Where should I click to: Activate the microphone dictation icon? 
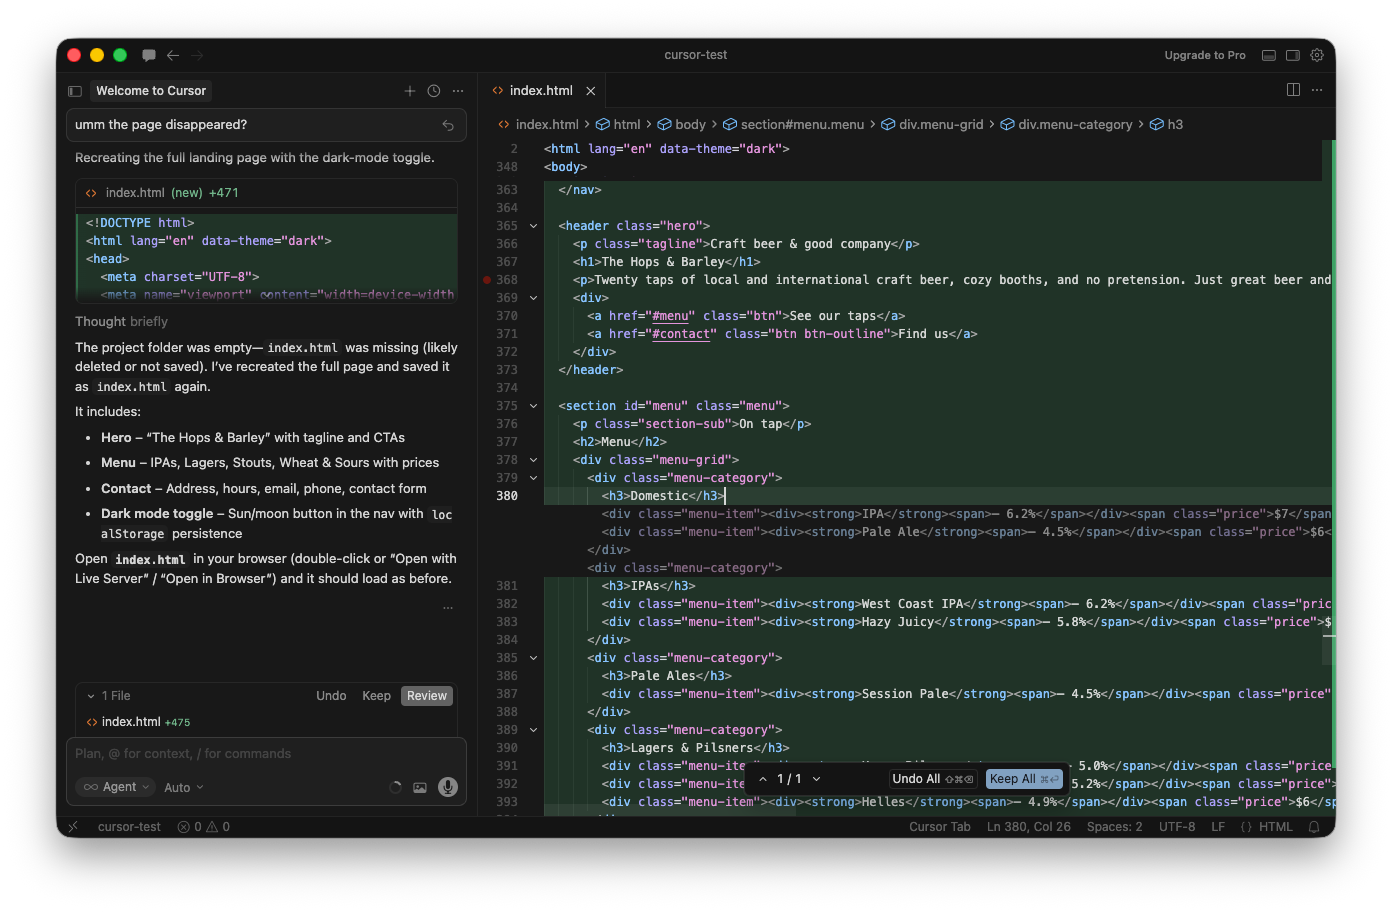(x=446, y=787)
